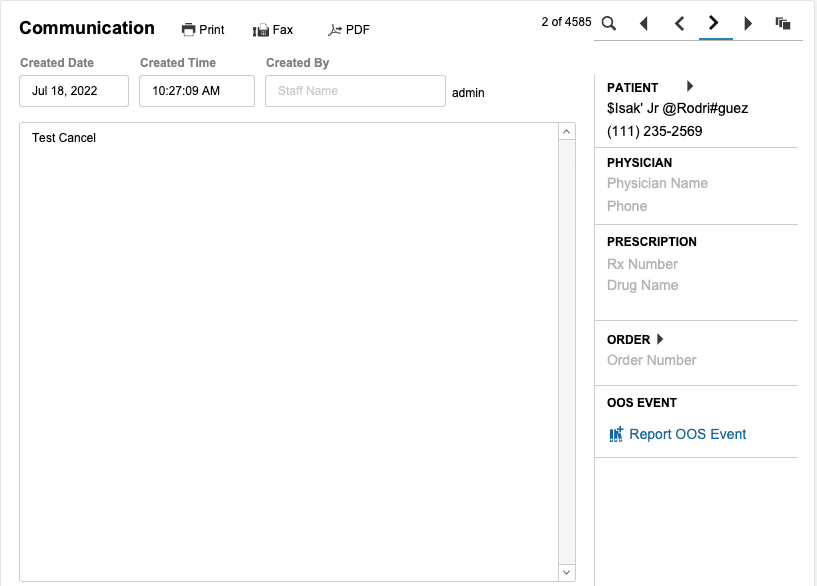The image size is (817, 586).
Task: Edit the Created Time field
Action: (197, 91)
